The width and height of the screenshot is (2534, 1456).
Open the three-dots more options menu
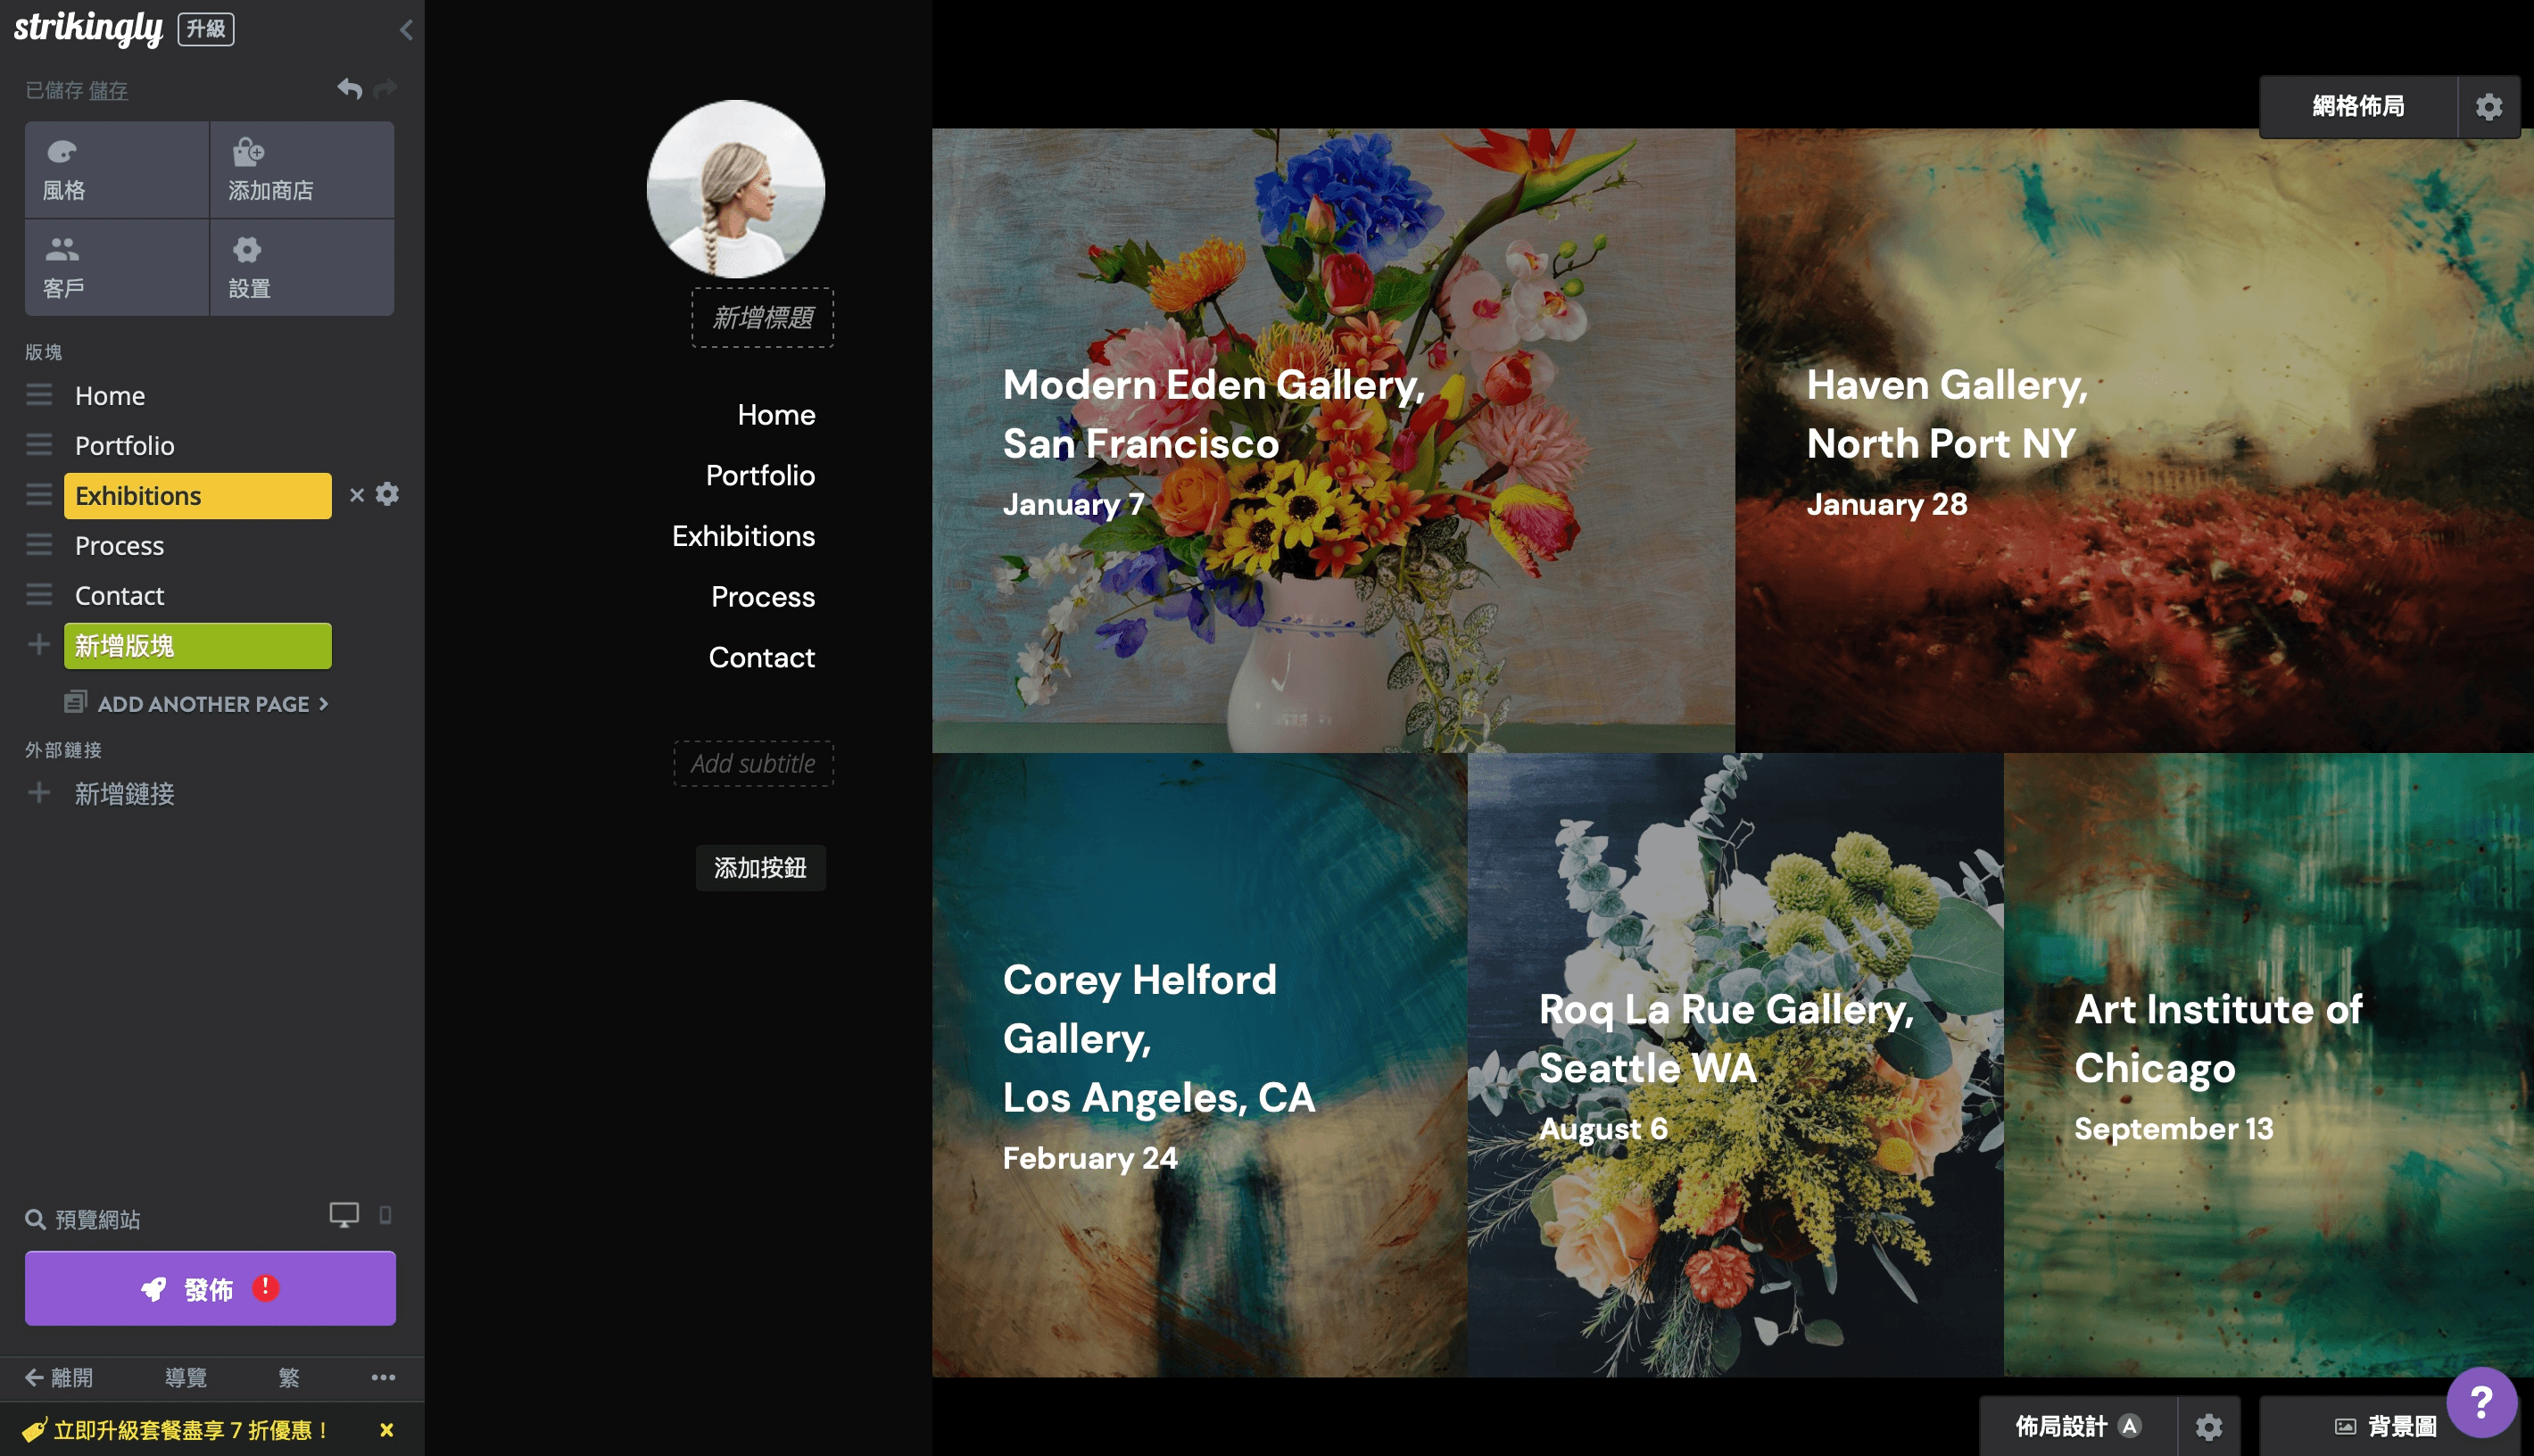tap(383, 1377)
